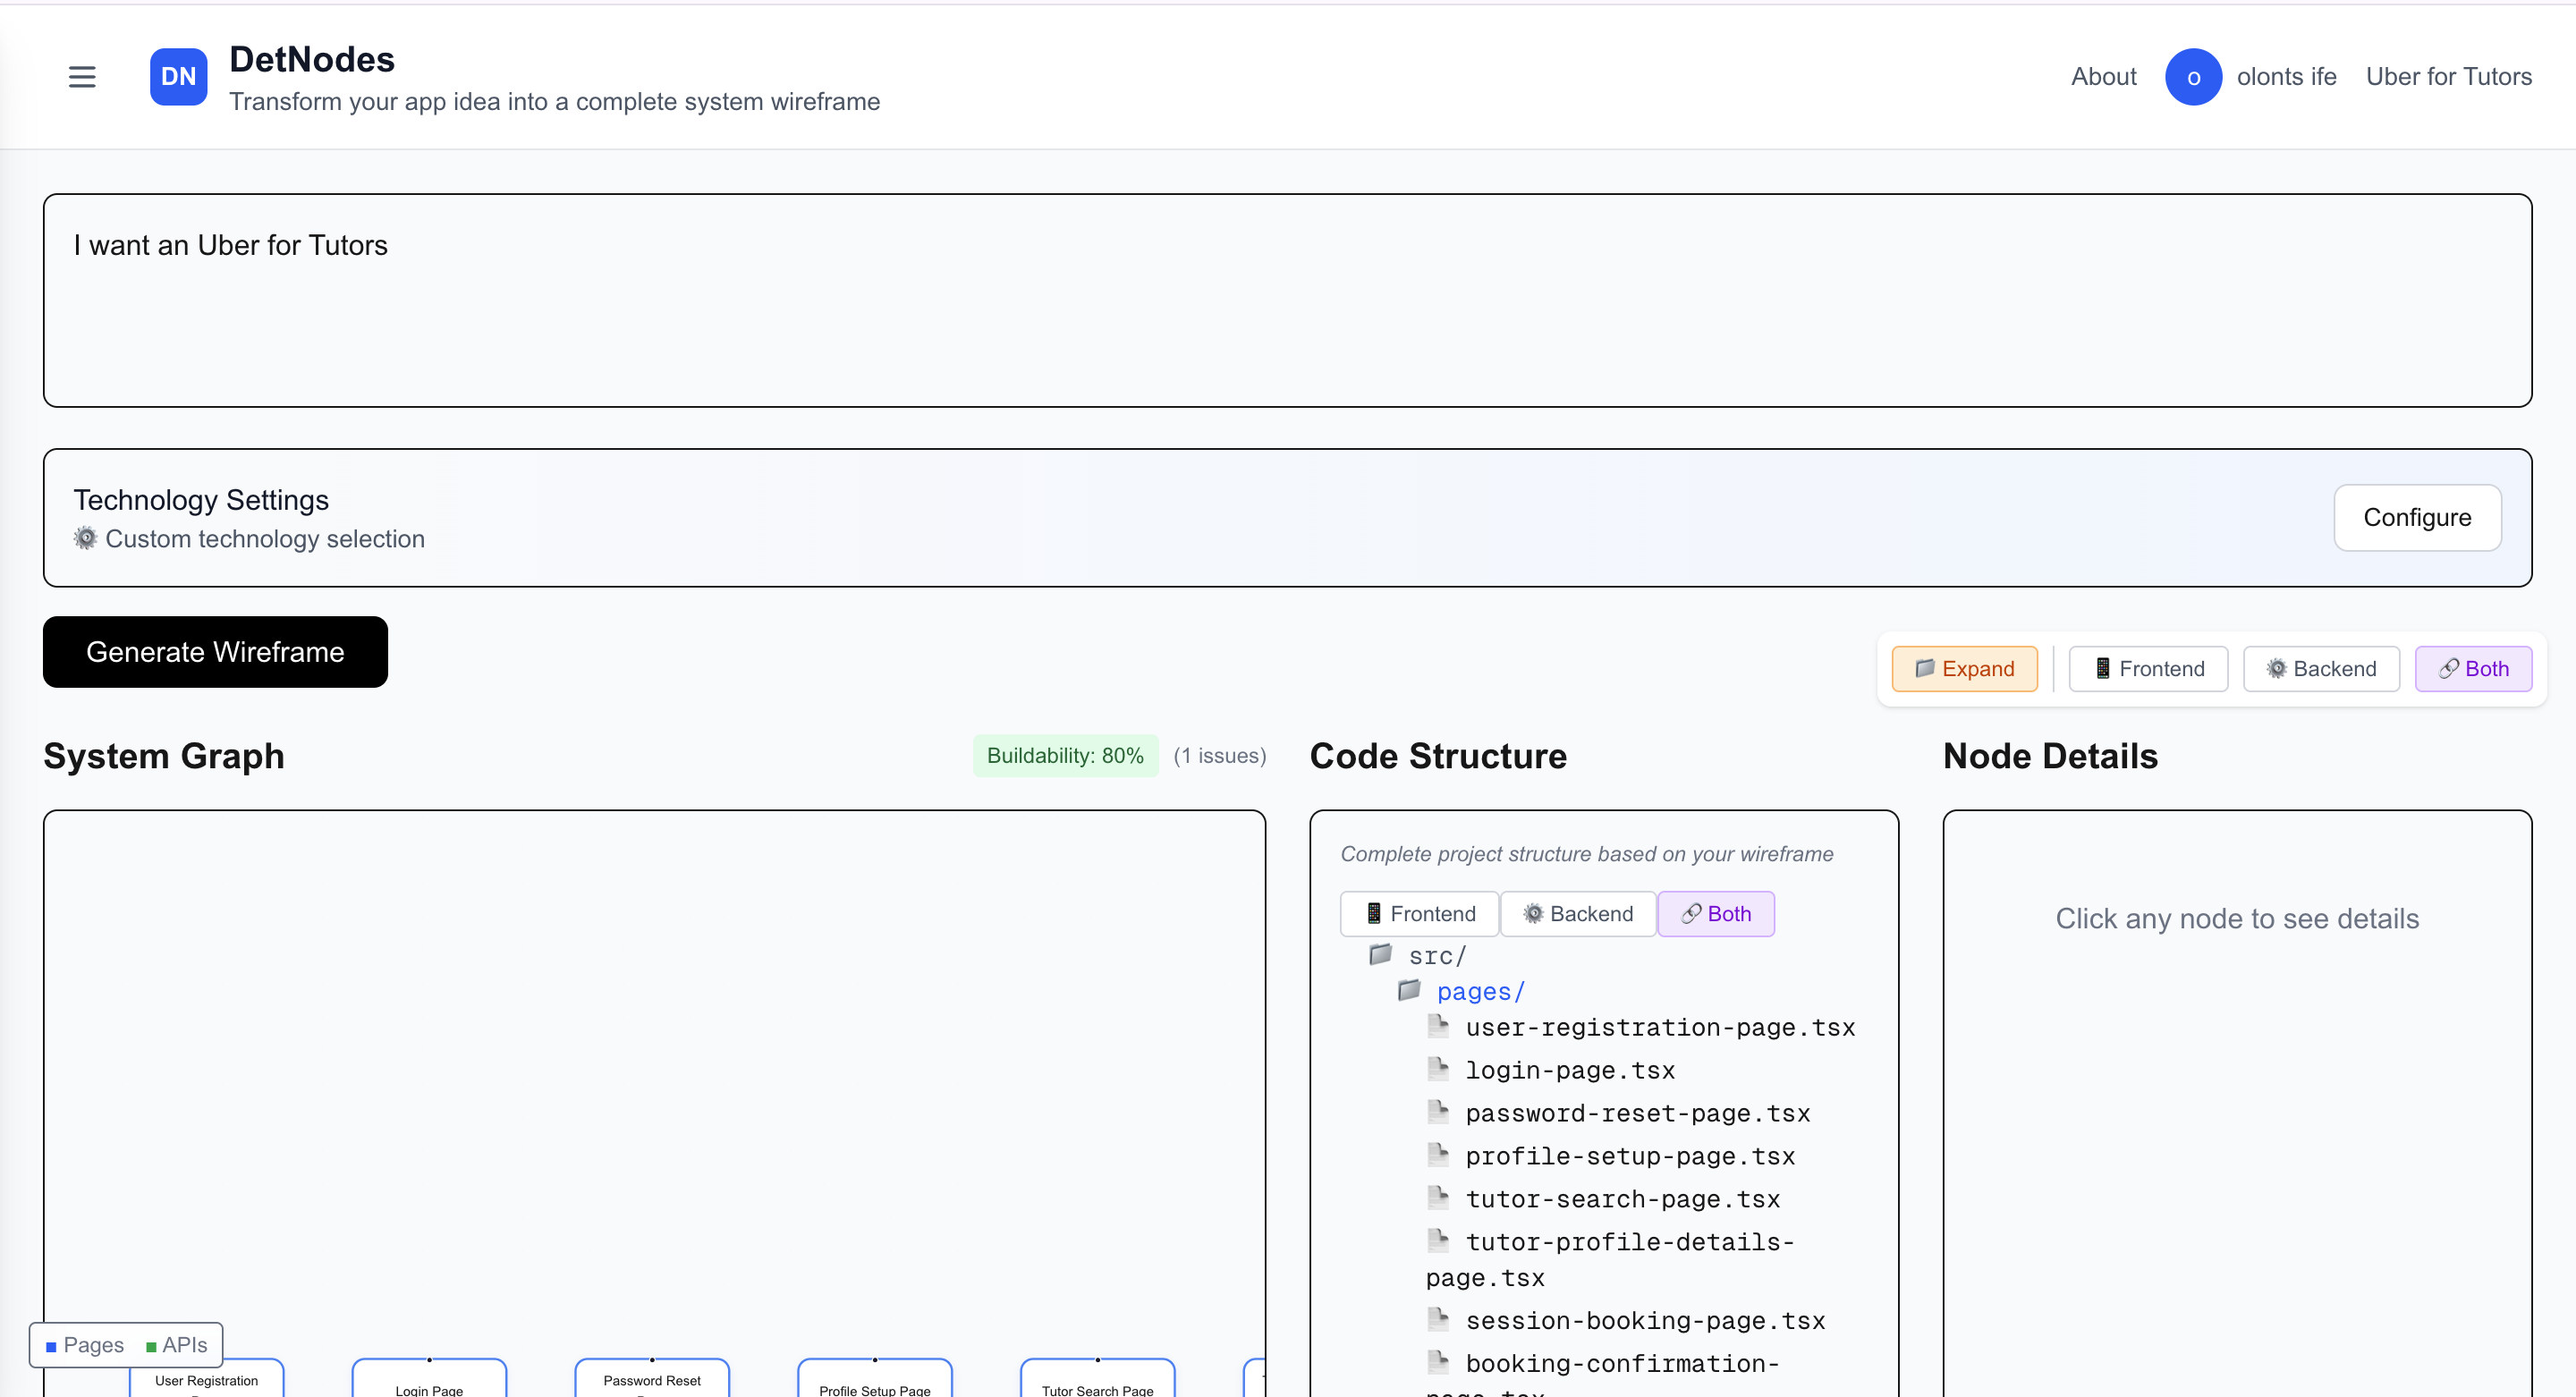This screenshot has width=2576, height=1397.
Task: Click the src folder icon
Action: click(1379, 954)
